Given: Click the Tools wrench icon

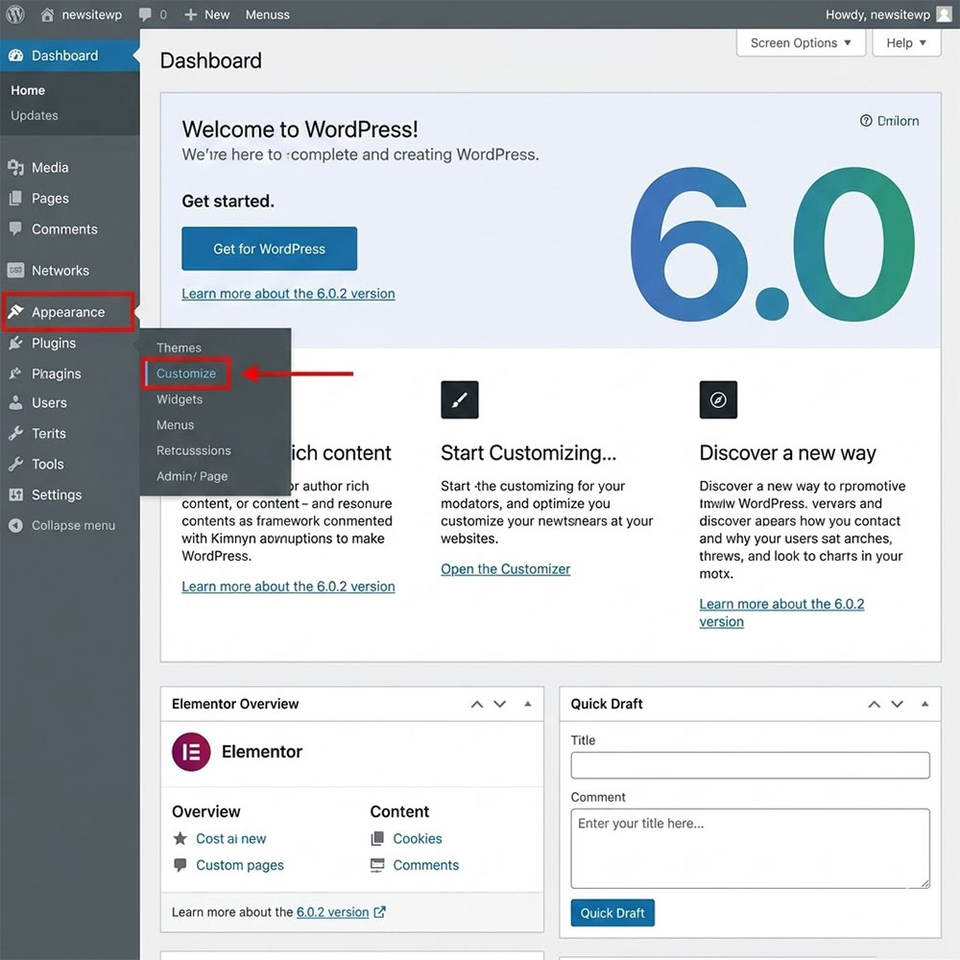Looking at the screenshot, I should (16, 464).
